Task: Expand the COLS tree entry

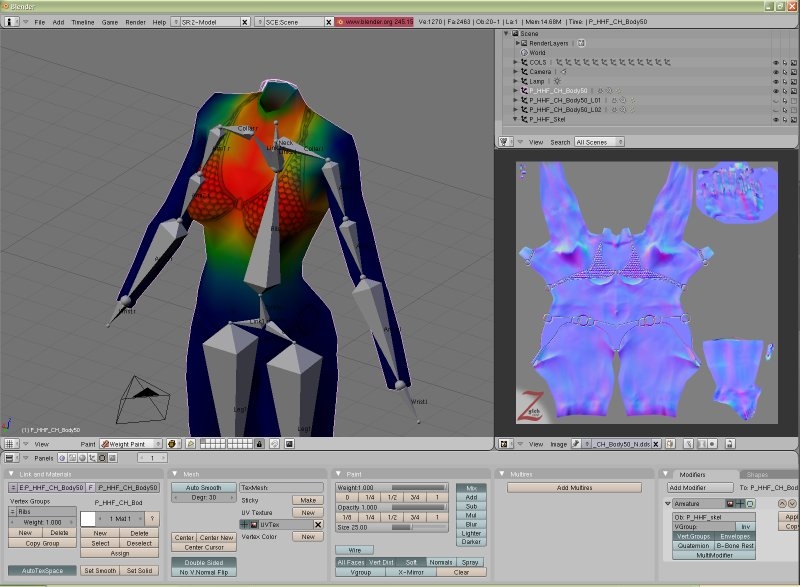Action: [x=516, y=62]
